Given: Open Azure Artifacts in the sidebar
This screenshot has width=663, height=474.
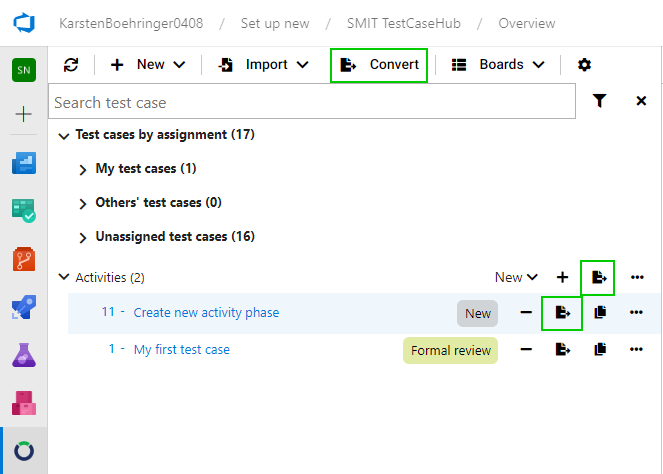Looking at the screenshot, I should pyautogui.click(x=24, y=403).
